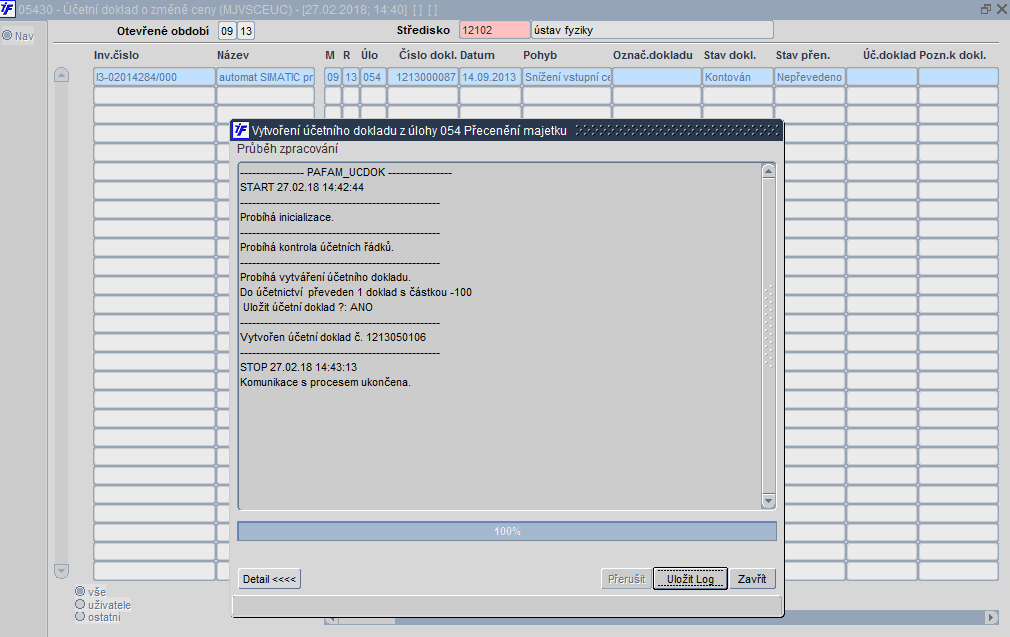
Task: Click the Úč.doklad cell in first row
Action: [882, 77]
